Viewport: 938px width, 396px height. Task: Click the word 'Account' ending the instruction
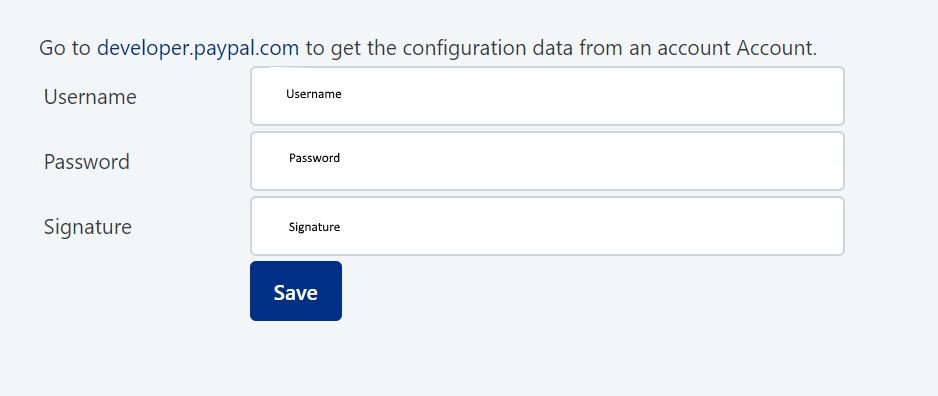point(776,48)
